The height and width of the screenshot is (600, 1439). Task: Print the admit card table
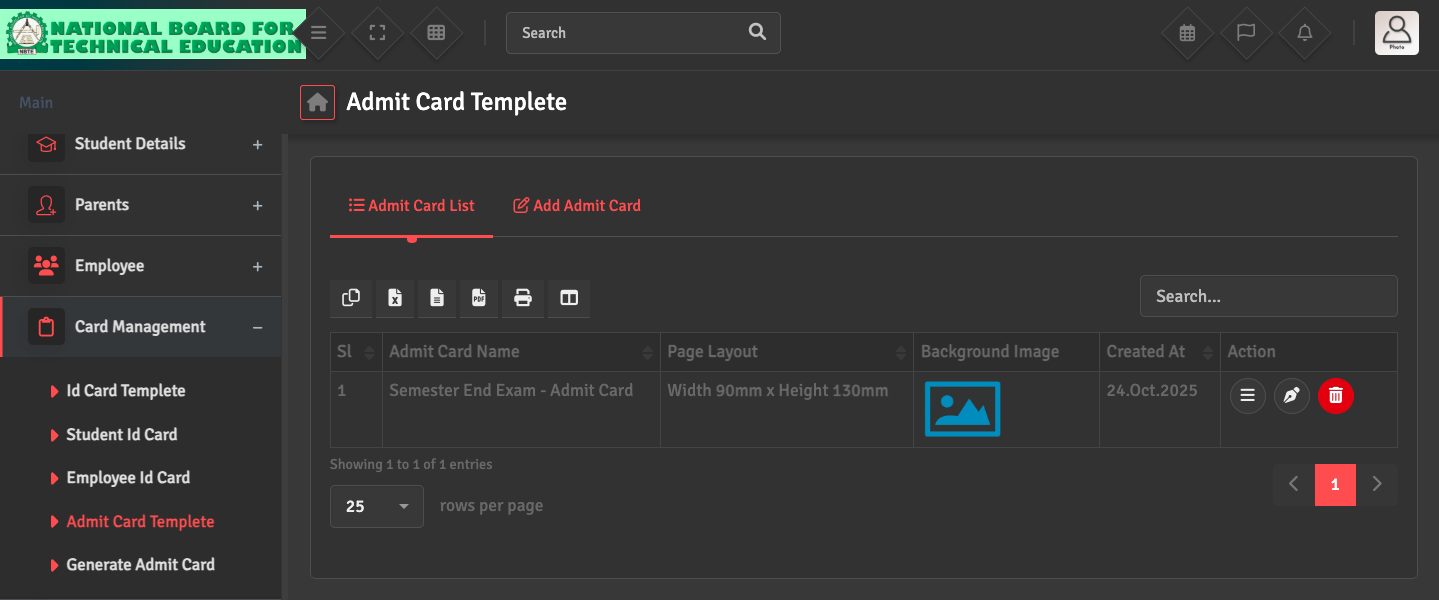522,298
